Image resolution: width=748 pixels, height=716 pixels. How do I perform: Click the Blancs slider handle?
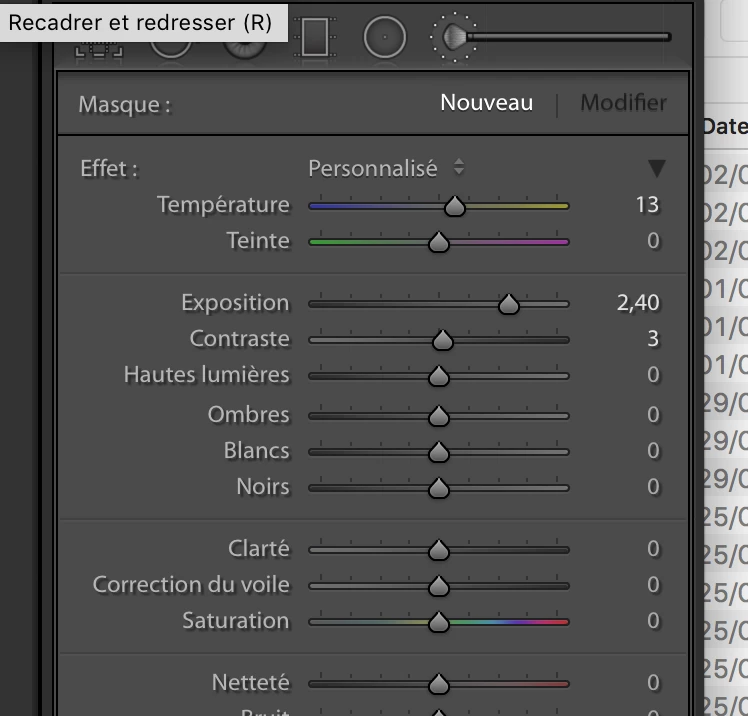(x=438, y=452)
